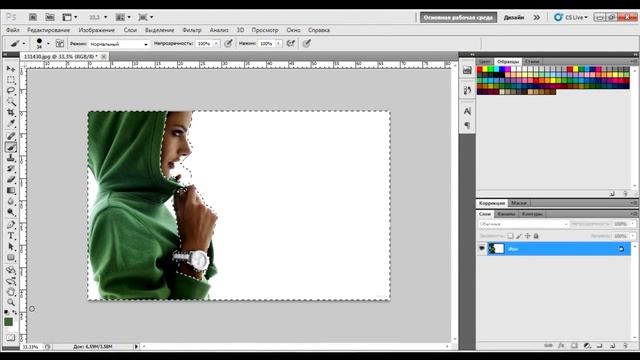
Task: Click Основная рабочая среда workspace button
Action: 458,17
